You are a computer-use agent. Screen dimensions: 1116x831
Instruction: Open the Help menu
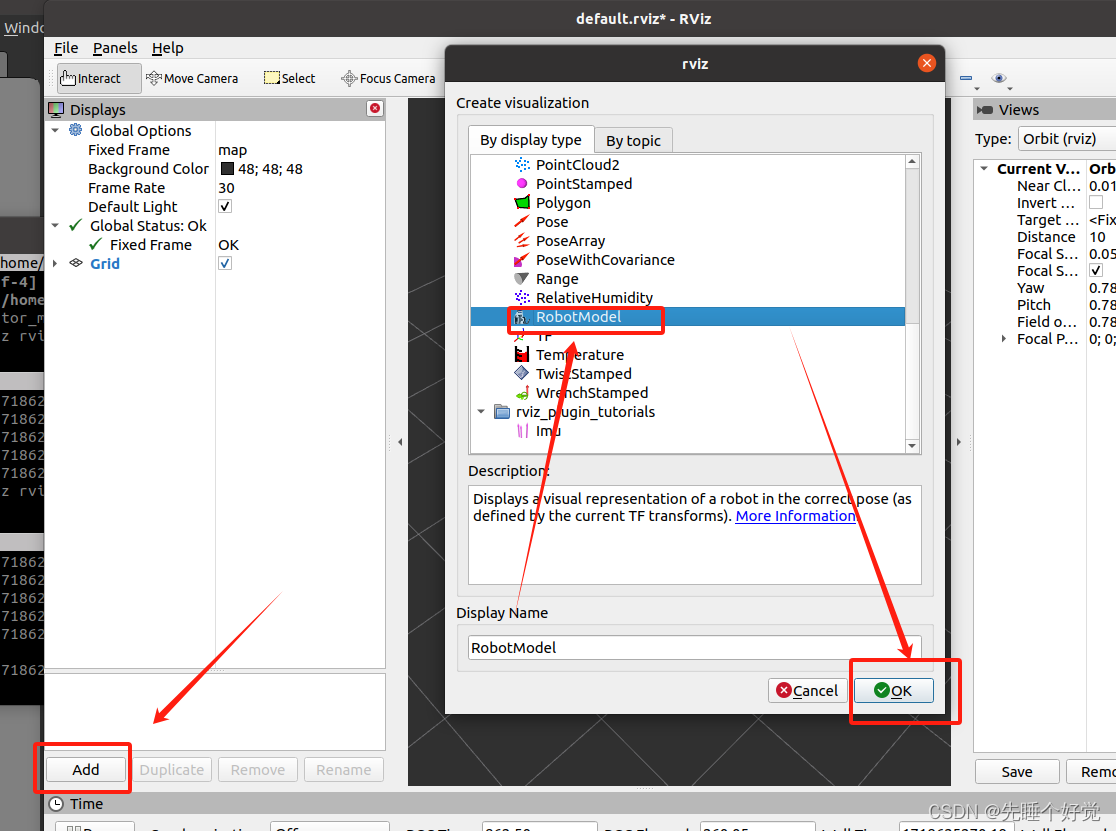(x=167, y=48)
